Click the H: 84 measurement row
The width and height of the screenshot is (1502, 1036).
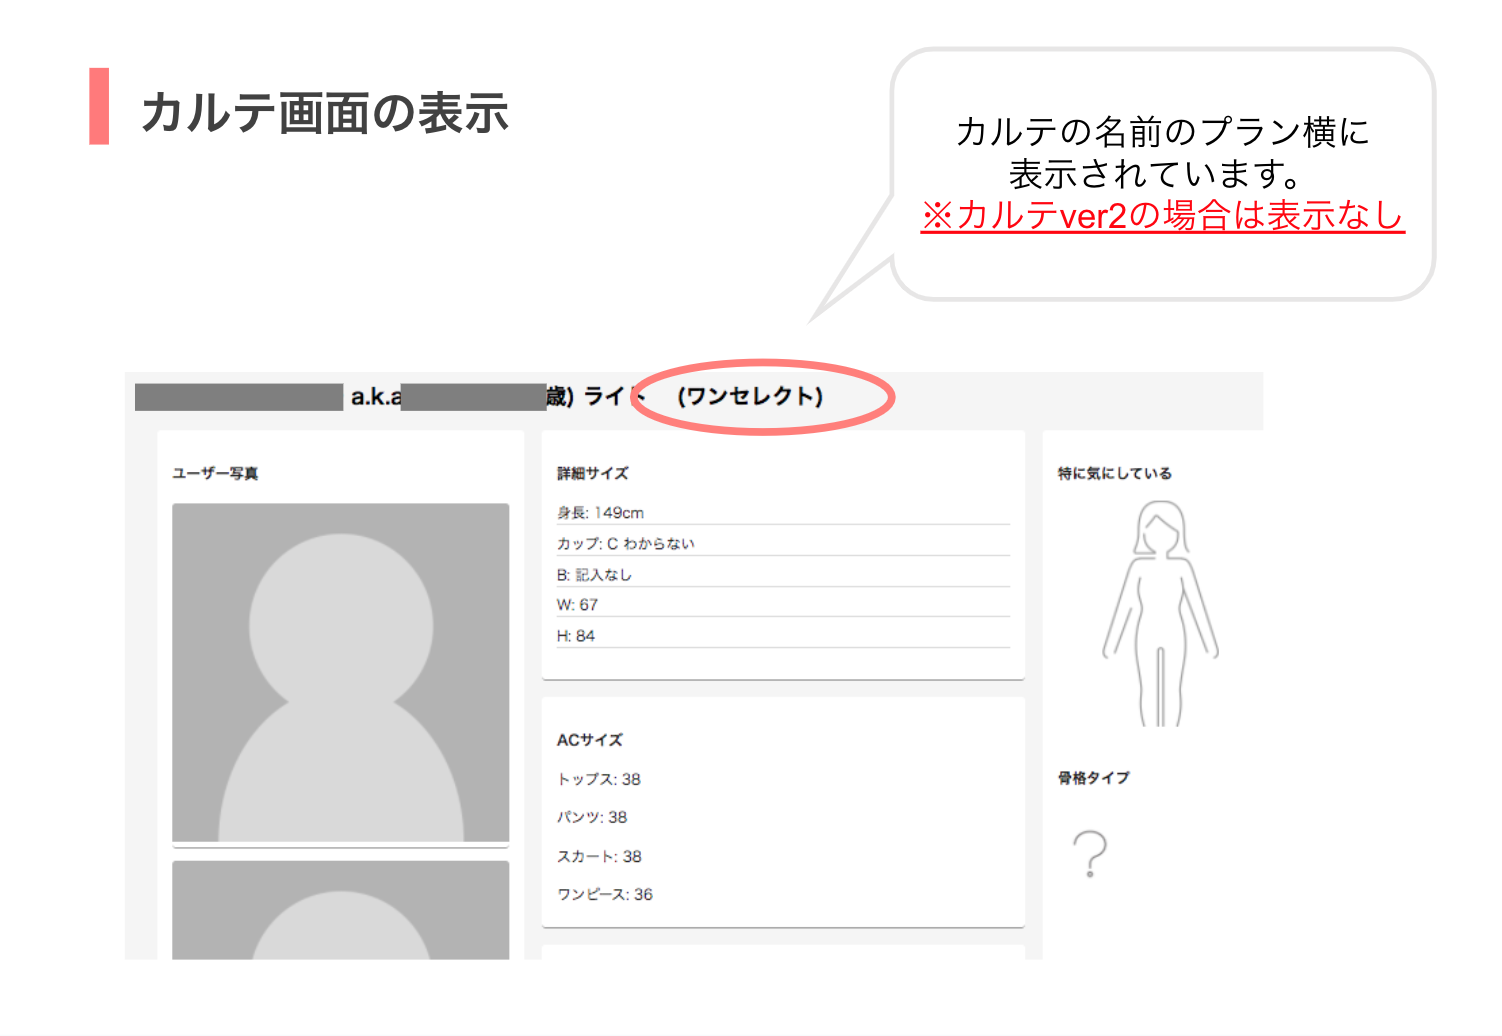pyautogui.click(x=576, y=636)
